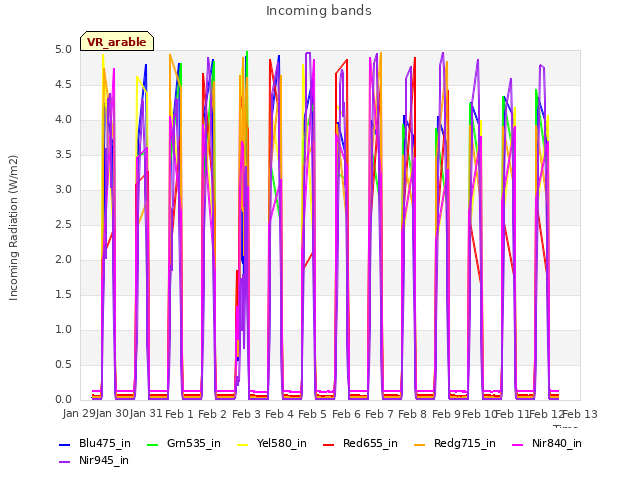Click the Feb 8 x-axis date label
The image size is (640, 480).
click(x=412, y=414)
